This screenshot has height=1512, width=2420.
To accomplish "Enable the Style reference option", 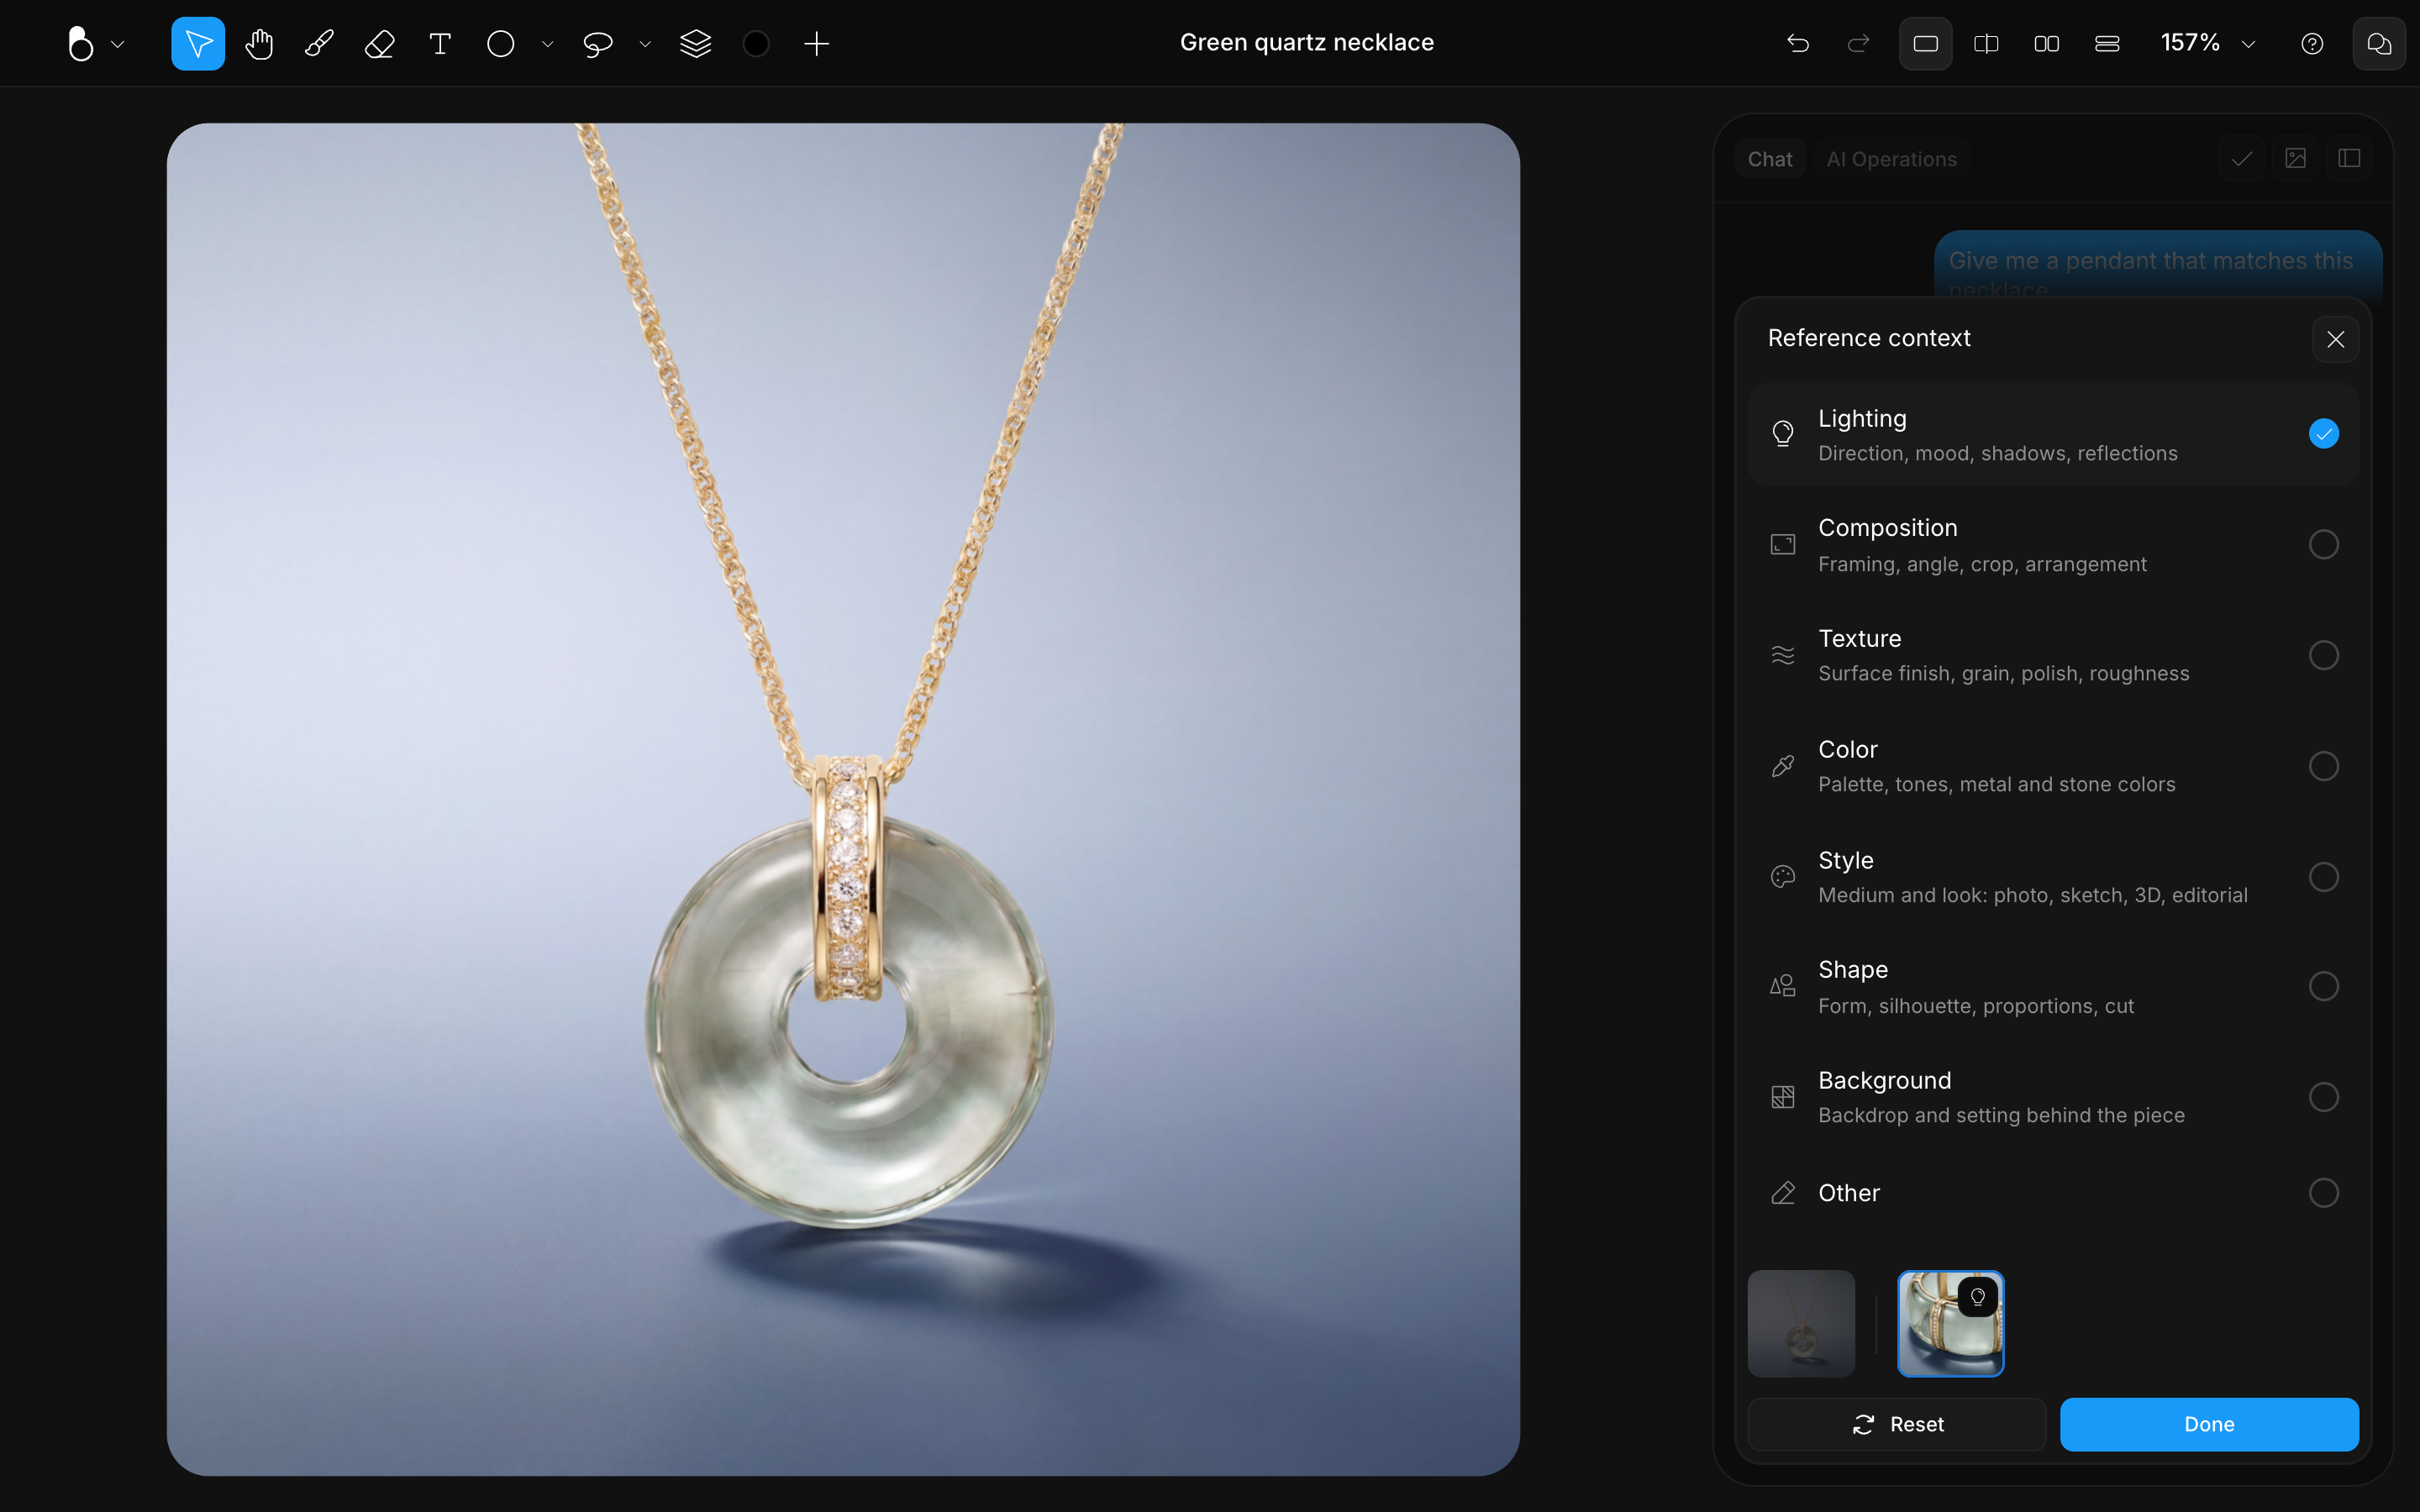I will click(x=2324, y=877).
